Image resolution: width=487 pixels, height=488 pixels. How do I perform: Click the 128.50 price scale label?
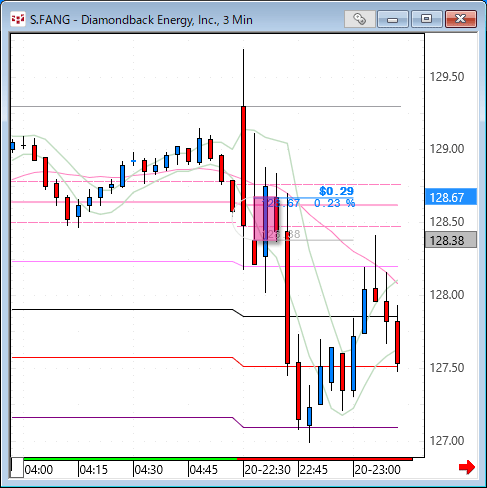(447, 221)
